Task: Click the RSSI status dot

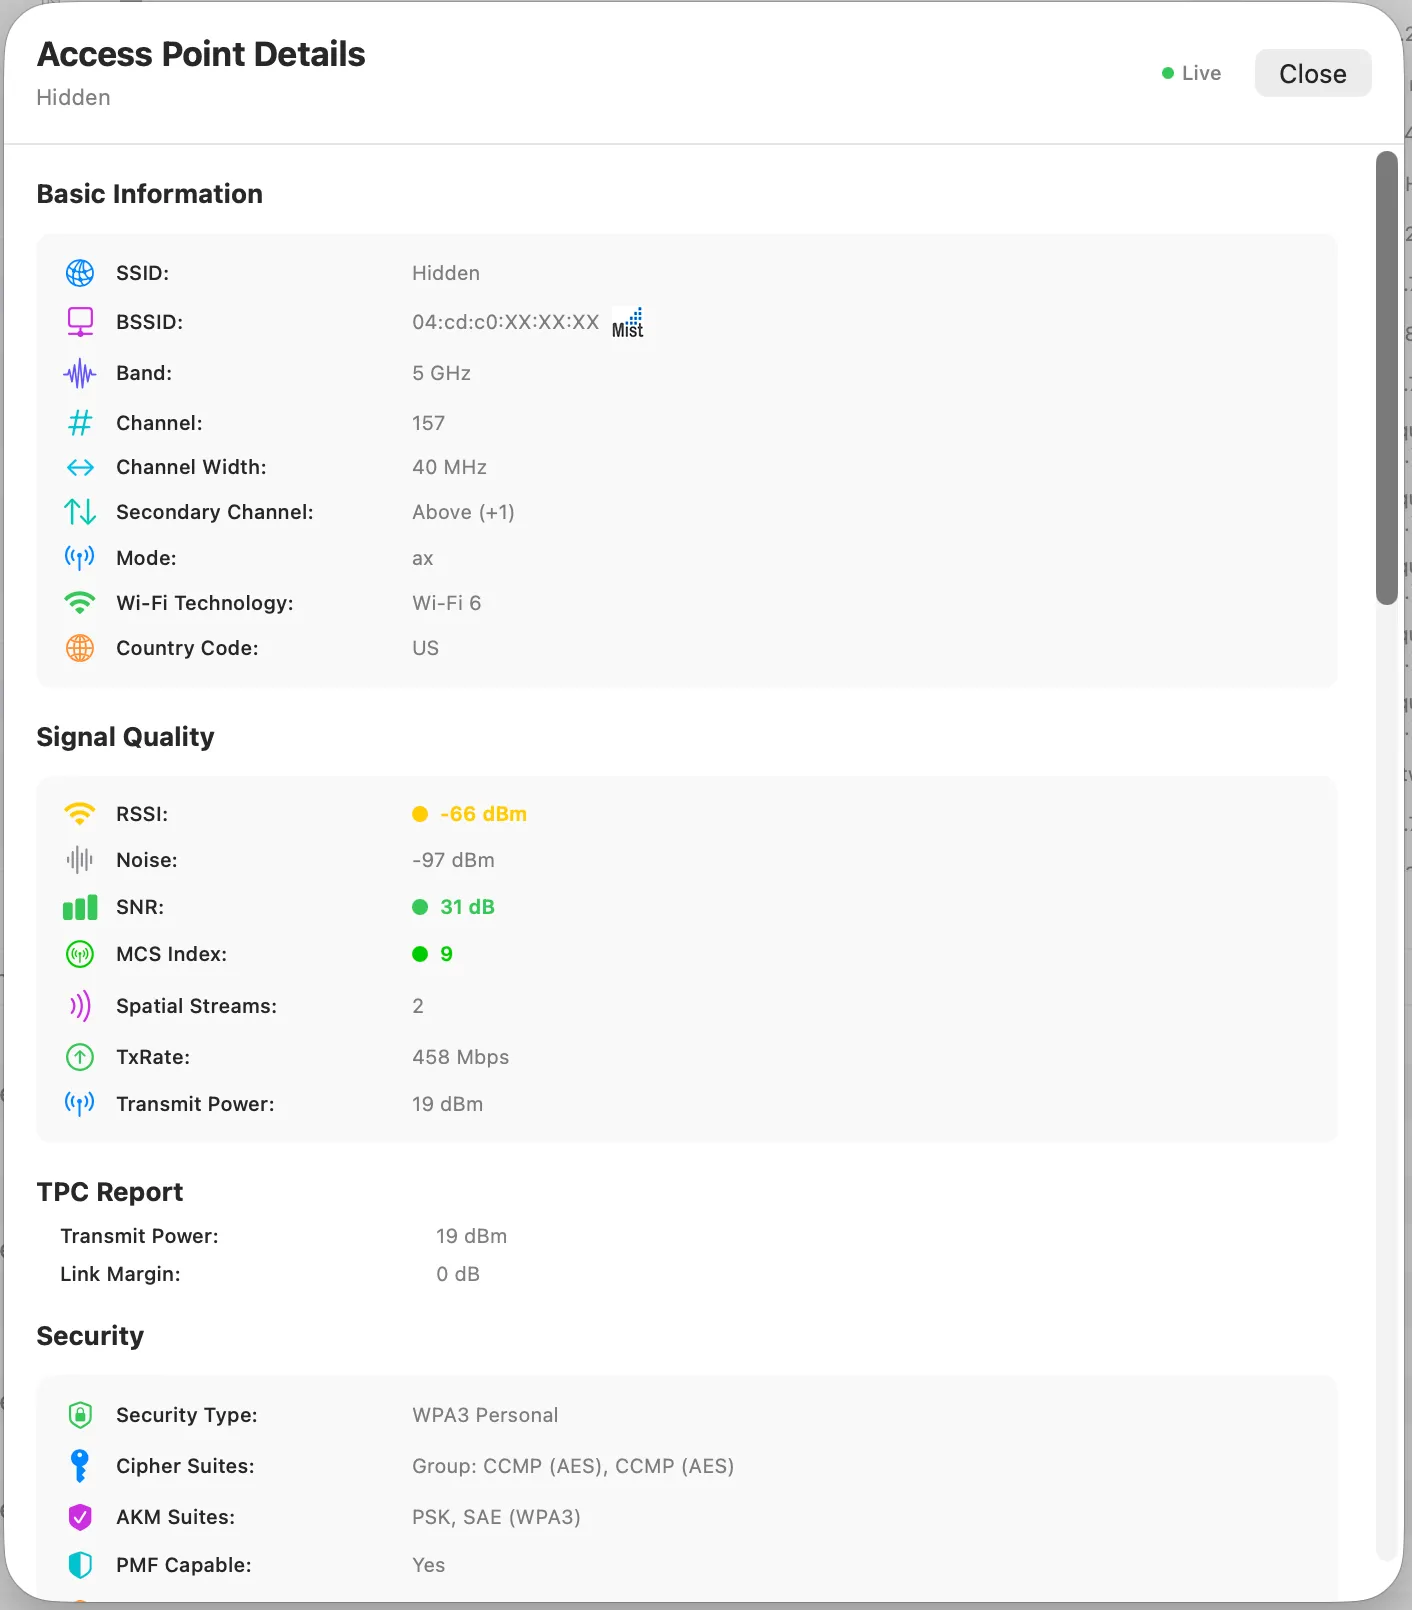Action: pos(420,813)
